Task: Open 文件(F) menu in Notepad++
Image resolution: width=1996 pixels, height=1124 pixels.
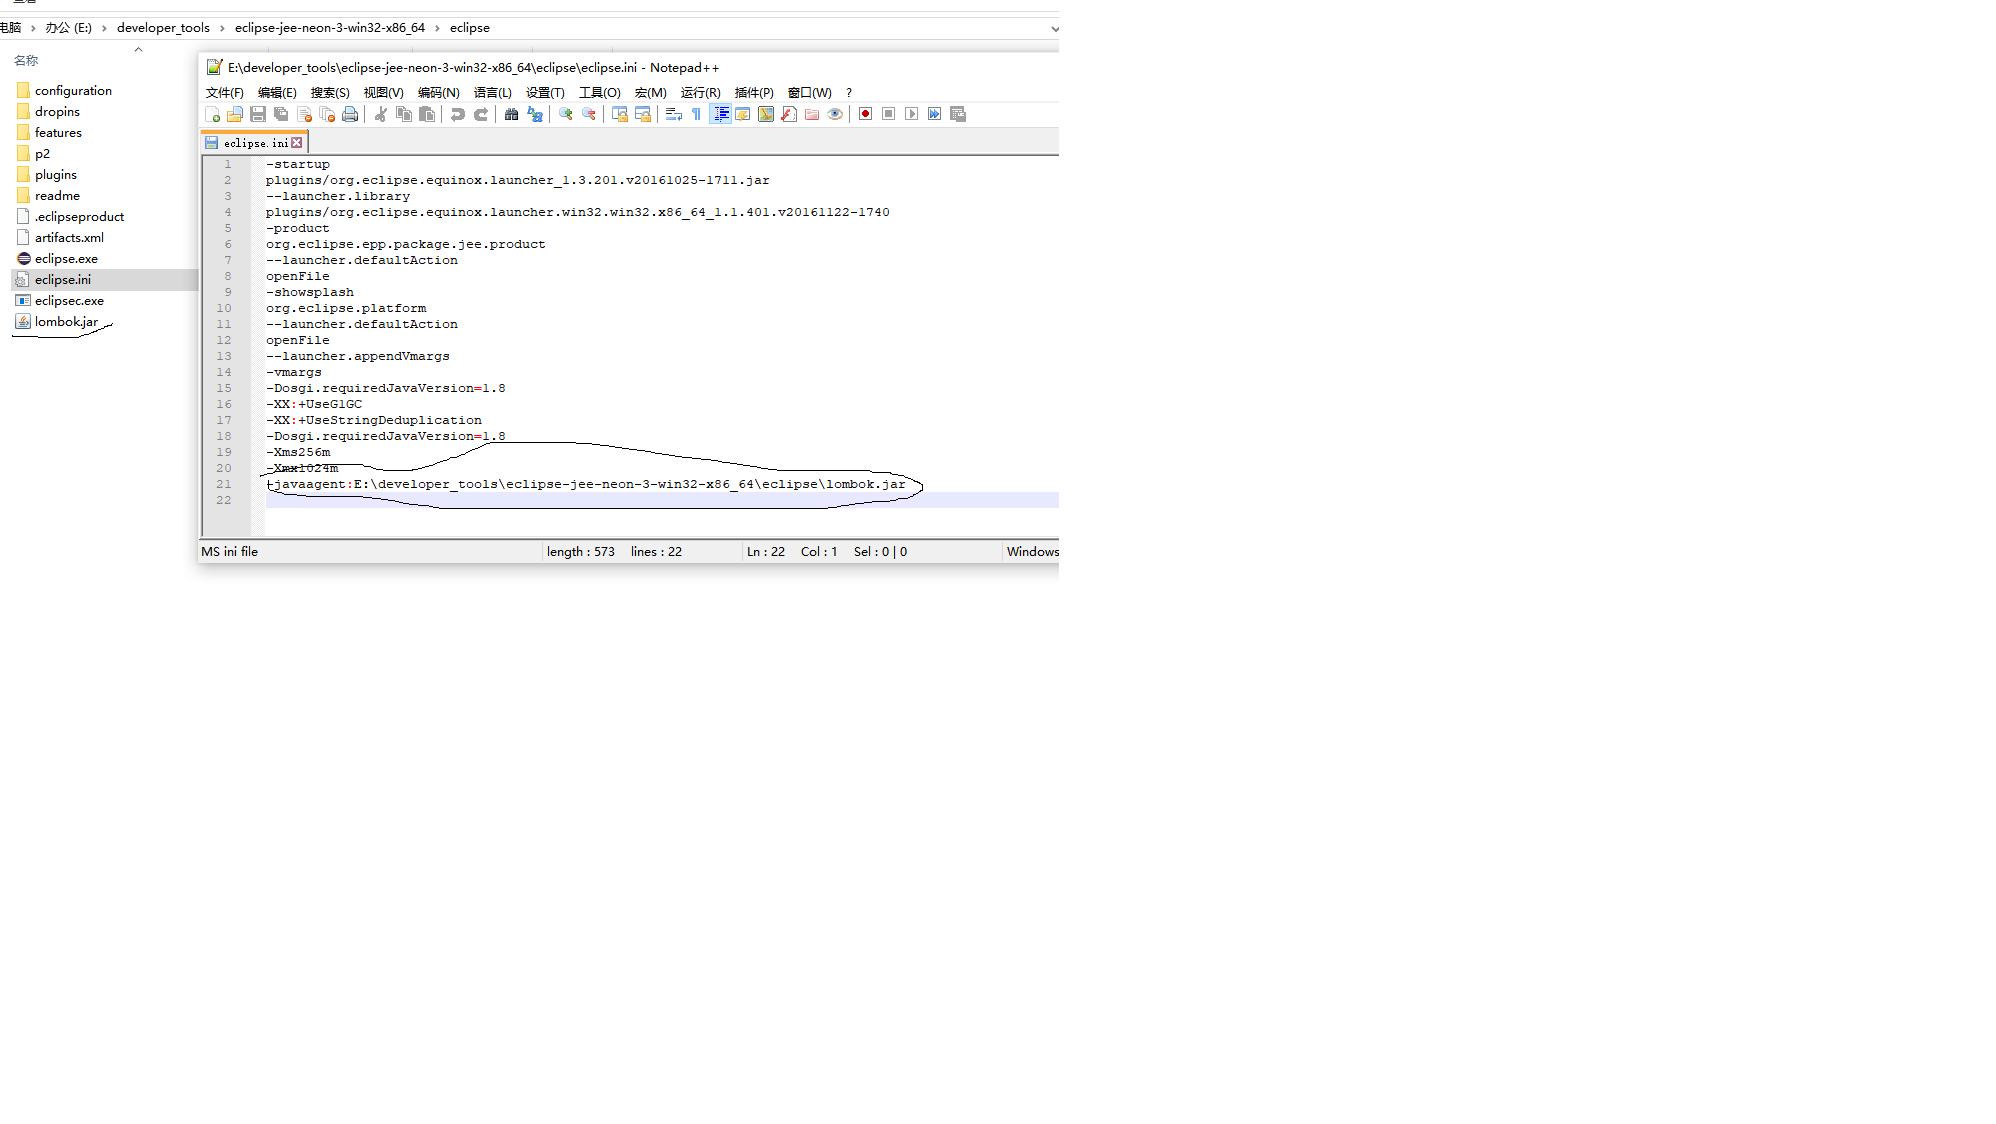Action: click(x=223, y=92)
